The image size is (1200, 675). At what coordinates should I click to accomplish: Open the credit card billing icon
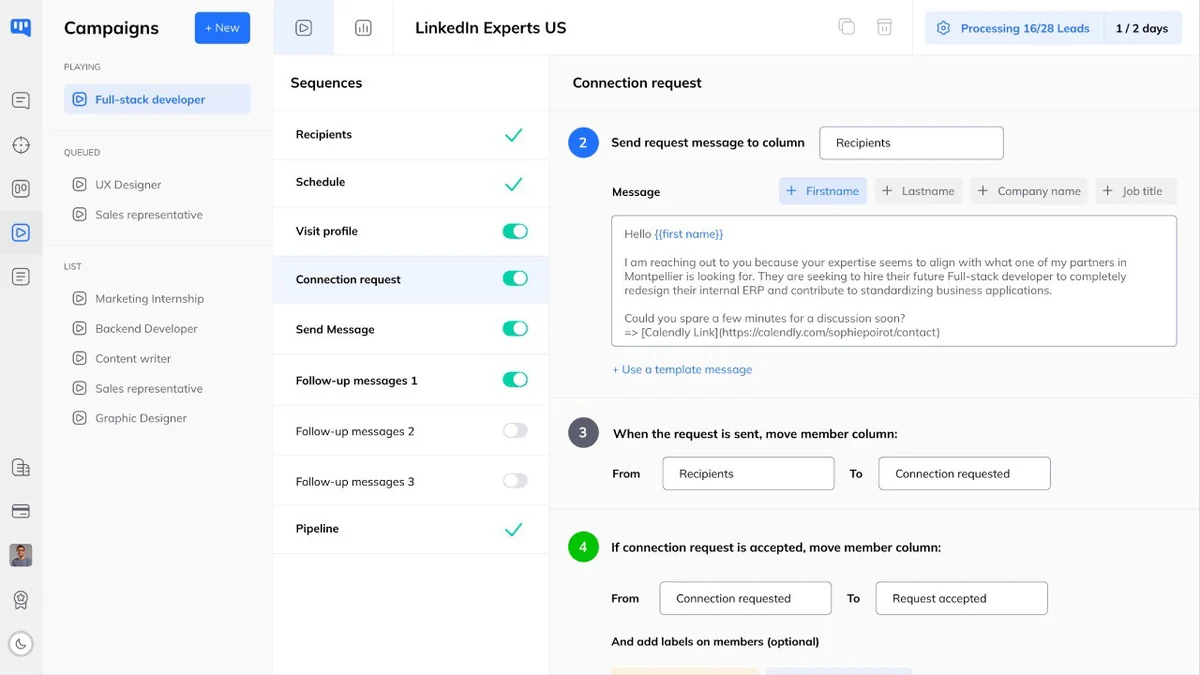21,511
